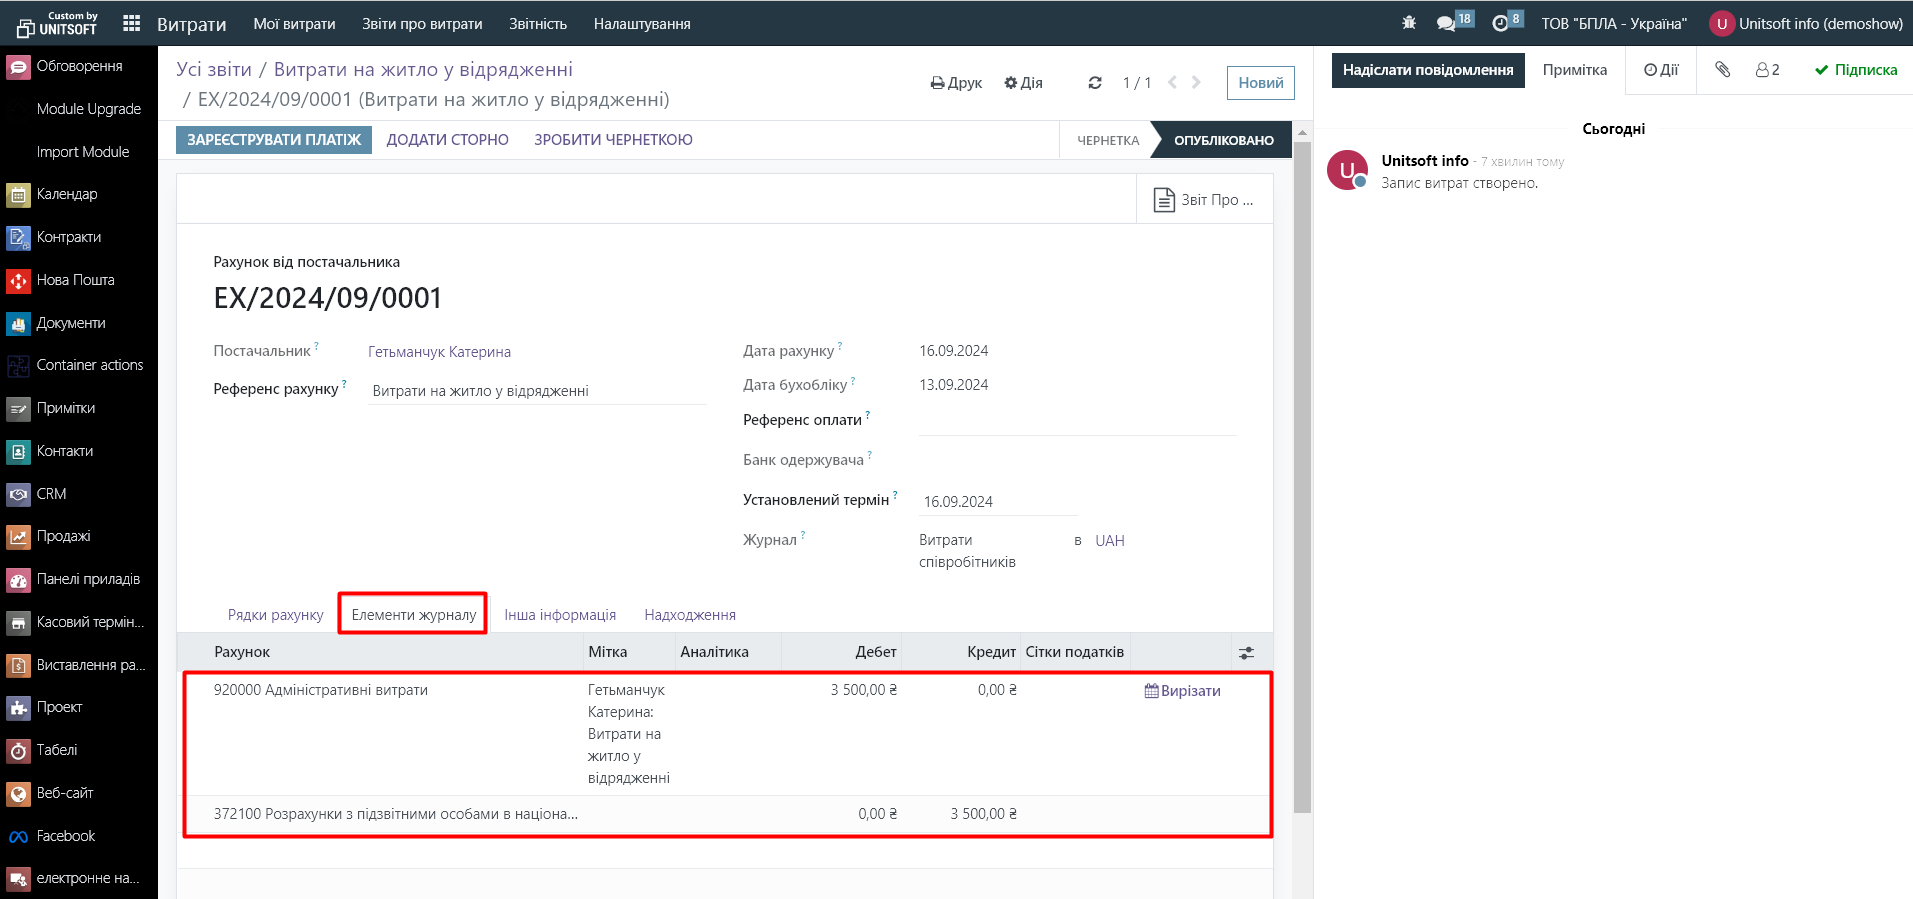Image resolution: width=1913 pixels, height=899 pixels.
Task: Go to next record arrow
Action: 1196,83
